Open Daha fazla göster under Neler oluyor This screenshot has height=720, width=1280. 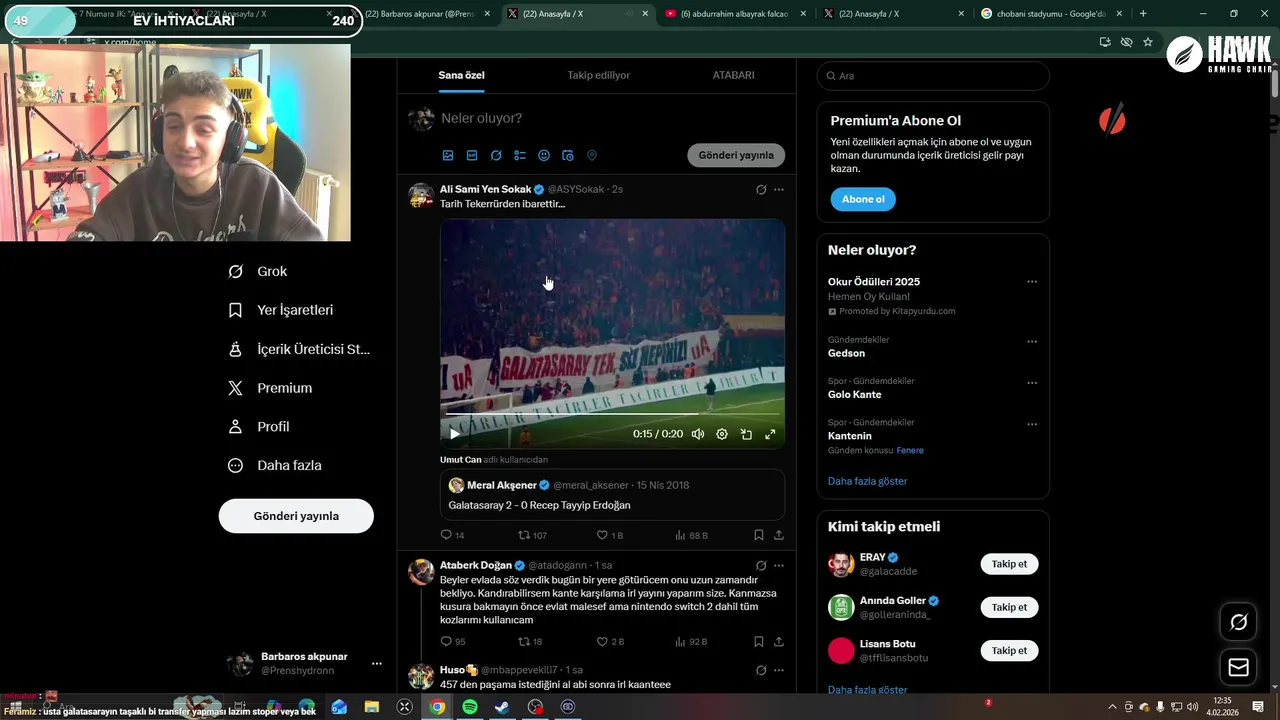click(x=867, y=481)
